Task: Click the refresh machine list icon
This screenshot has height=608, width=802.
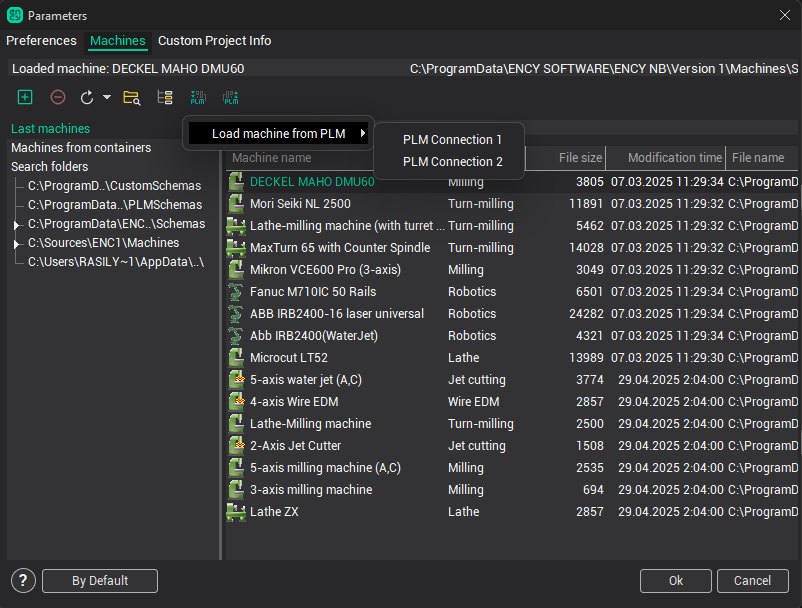Action: point(87,97)
